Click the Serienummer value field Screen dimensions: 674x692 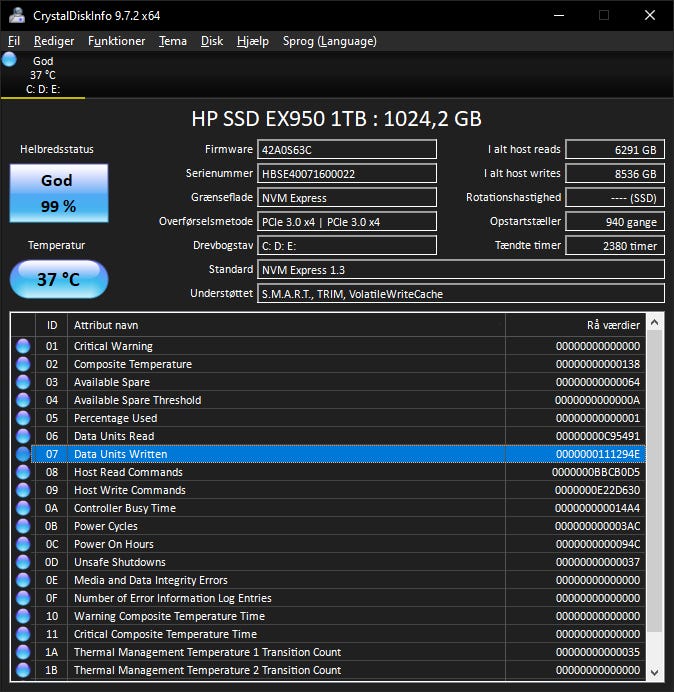coord(347,174)
